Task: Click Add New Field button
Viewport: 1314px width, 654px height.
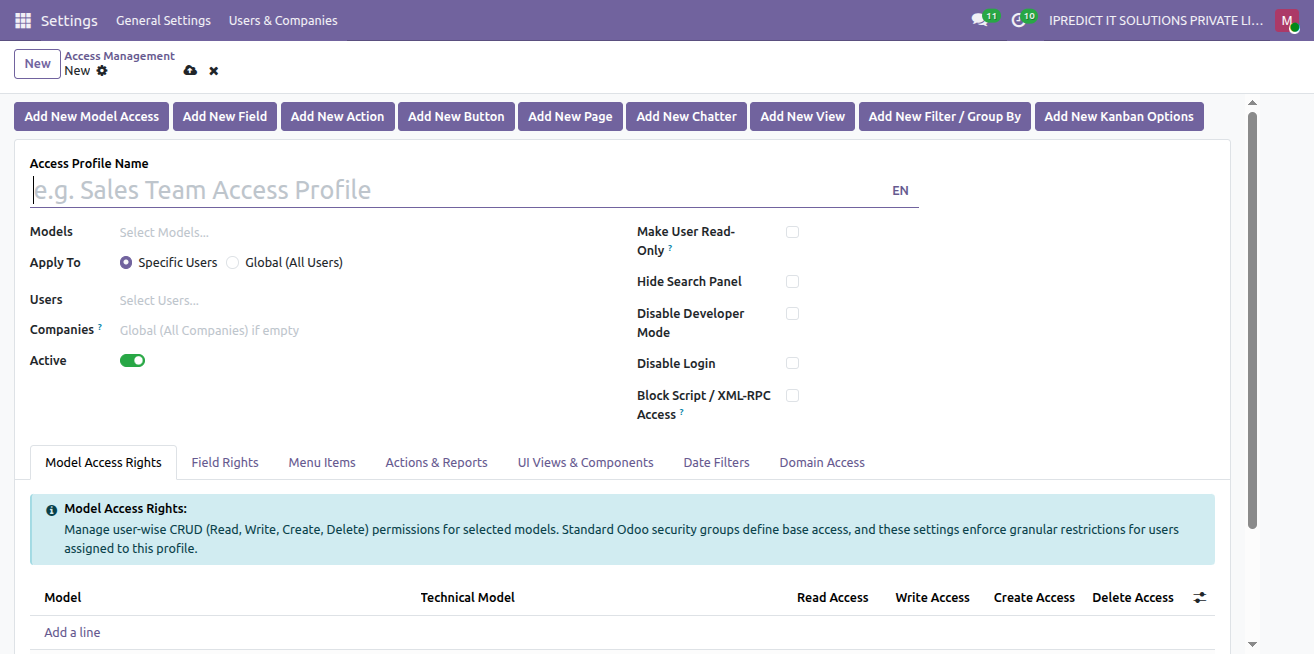Action: point(225,116)
